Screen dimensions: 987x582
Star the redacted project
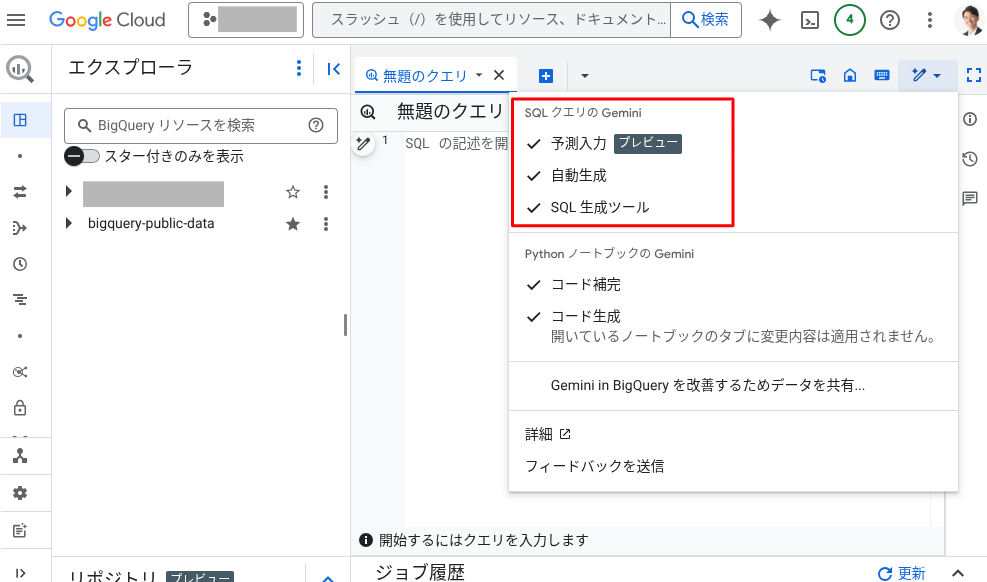[x=293, y=192]
